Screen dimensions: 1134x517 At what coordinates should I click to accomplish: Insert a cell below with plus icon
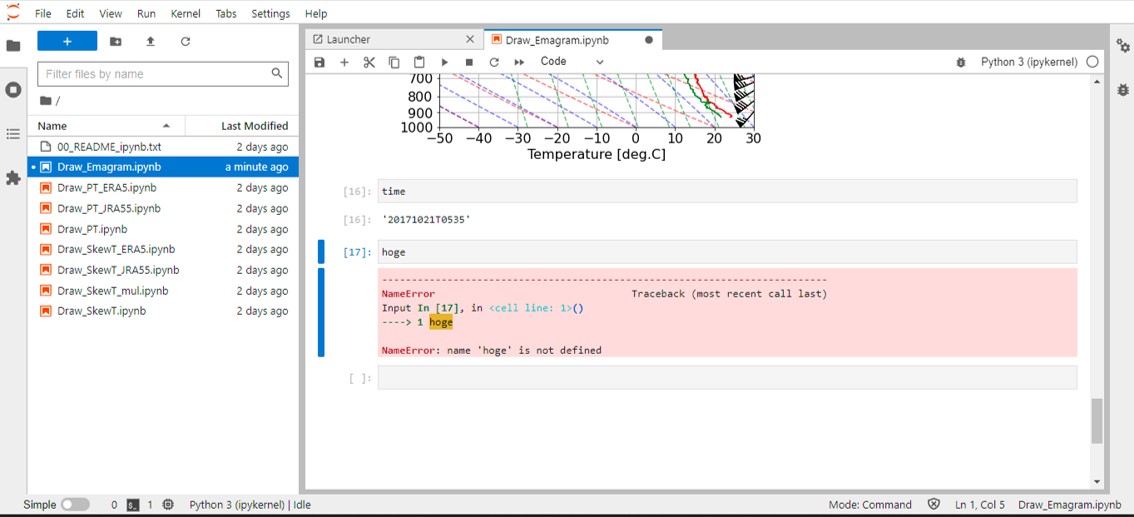pos(344,63)
